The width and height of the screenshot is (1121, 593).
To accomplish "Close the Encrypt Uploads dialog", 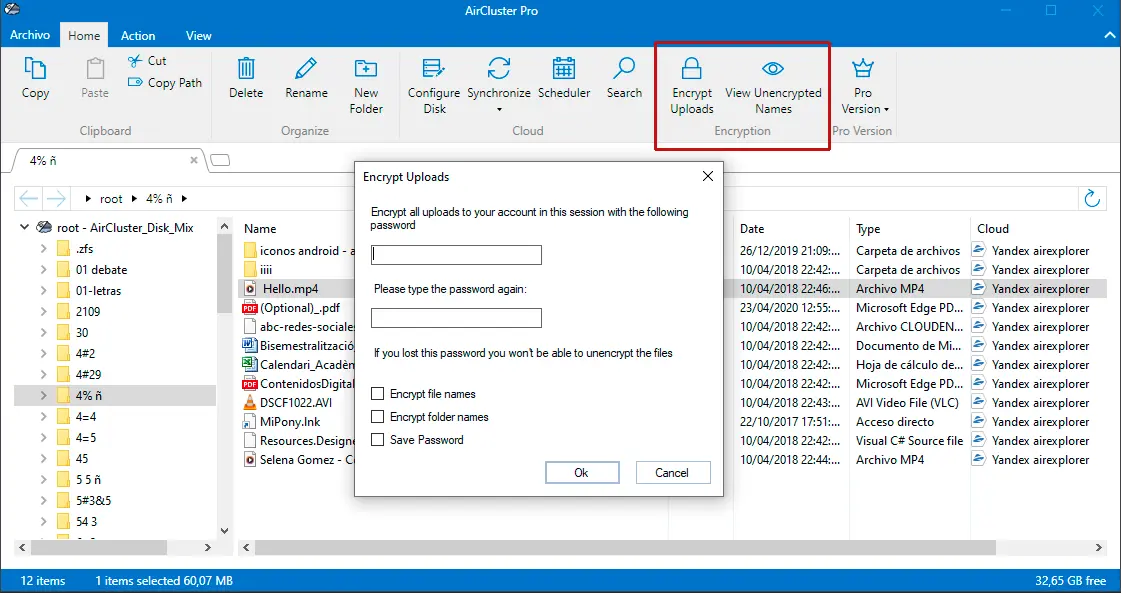I will click(x=708, y=176).
